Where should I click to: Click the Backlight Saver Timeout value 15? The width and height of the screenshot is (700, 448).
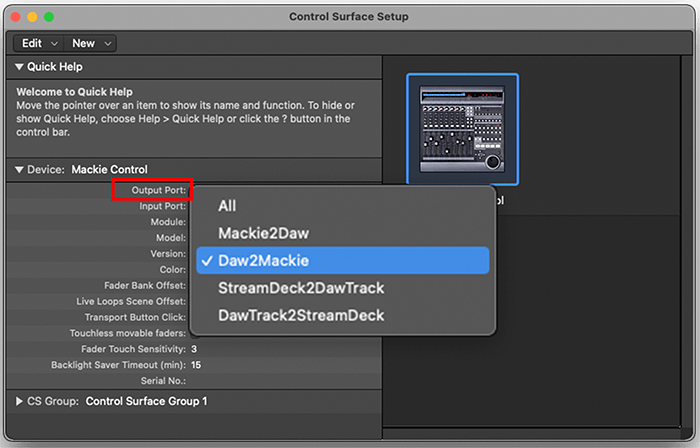[196, 365]
